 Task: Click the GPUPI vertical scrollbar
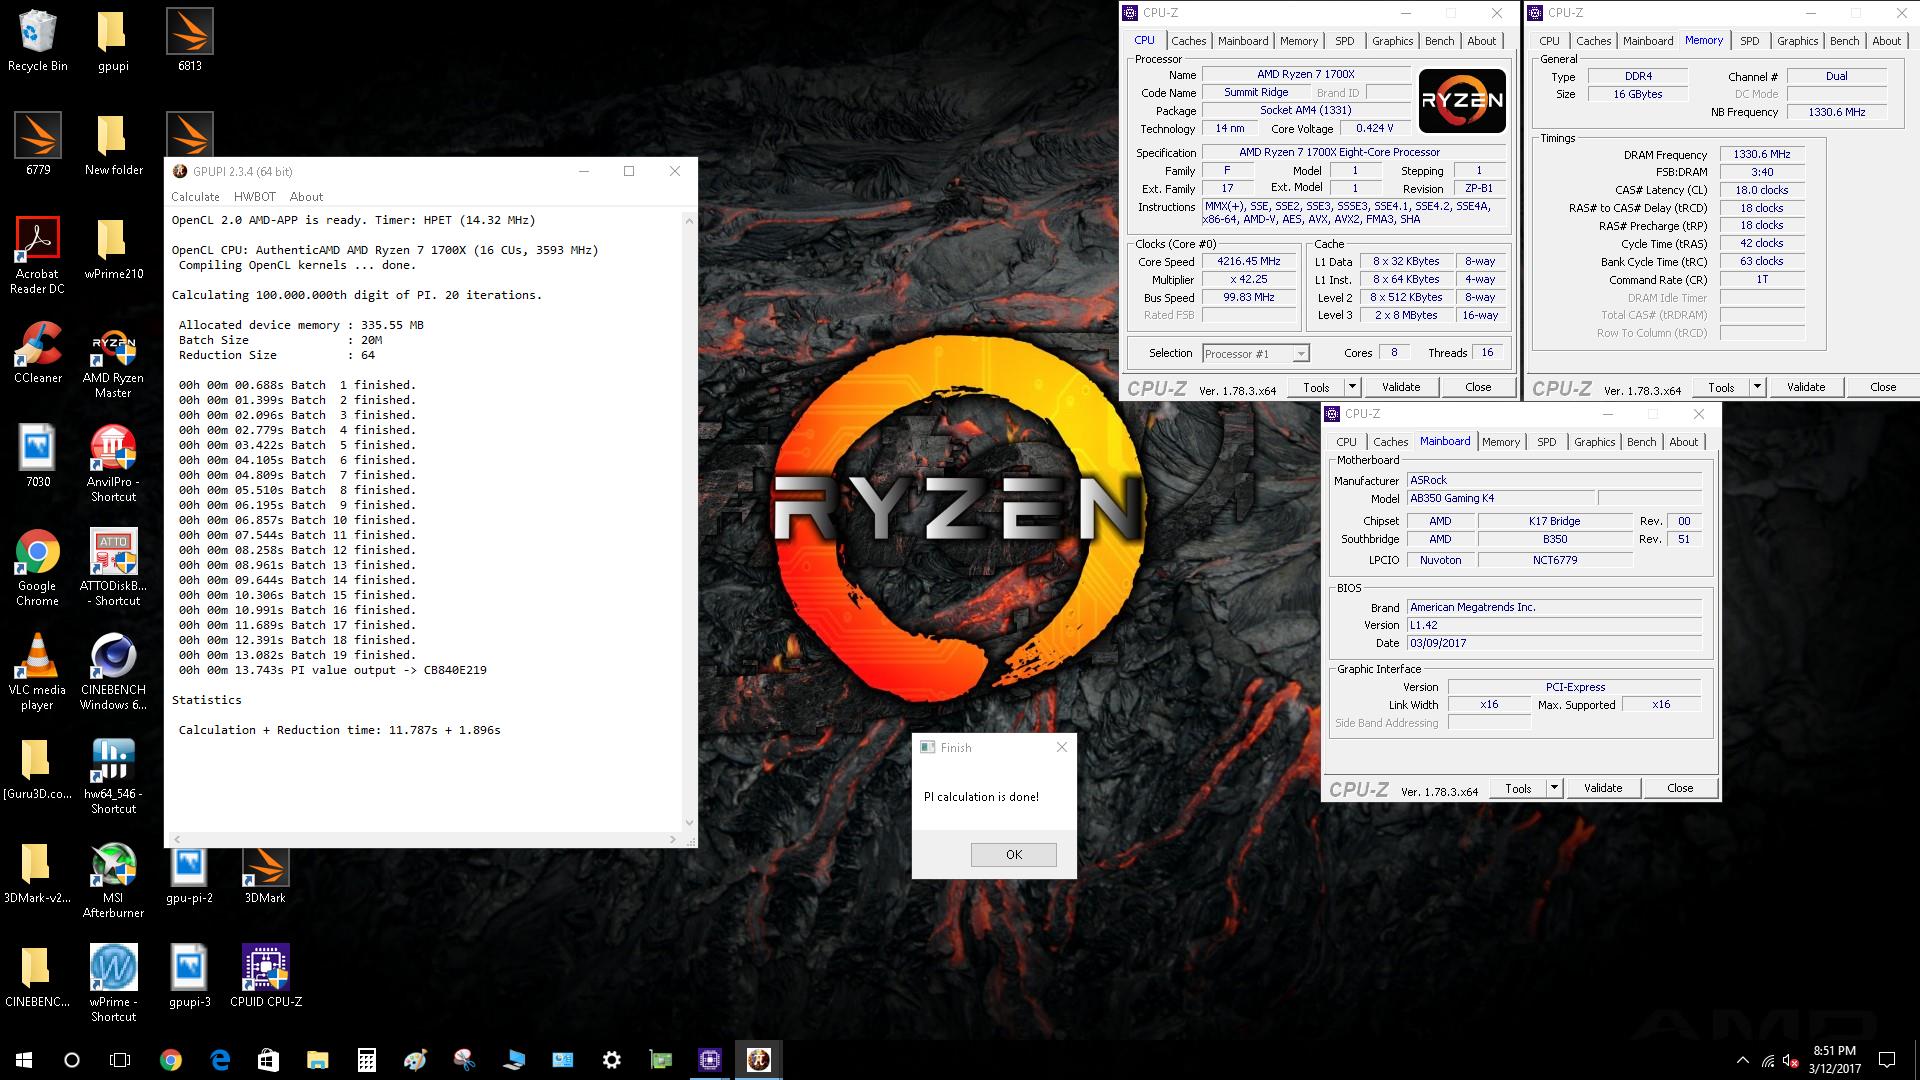[689, 520]
